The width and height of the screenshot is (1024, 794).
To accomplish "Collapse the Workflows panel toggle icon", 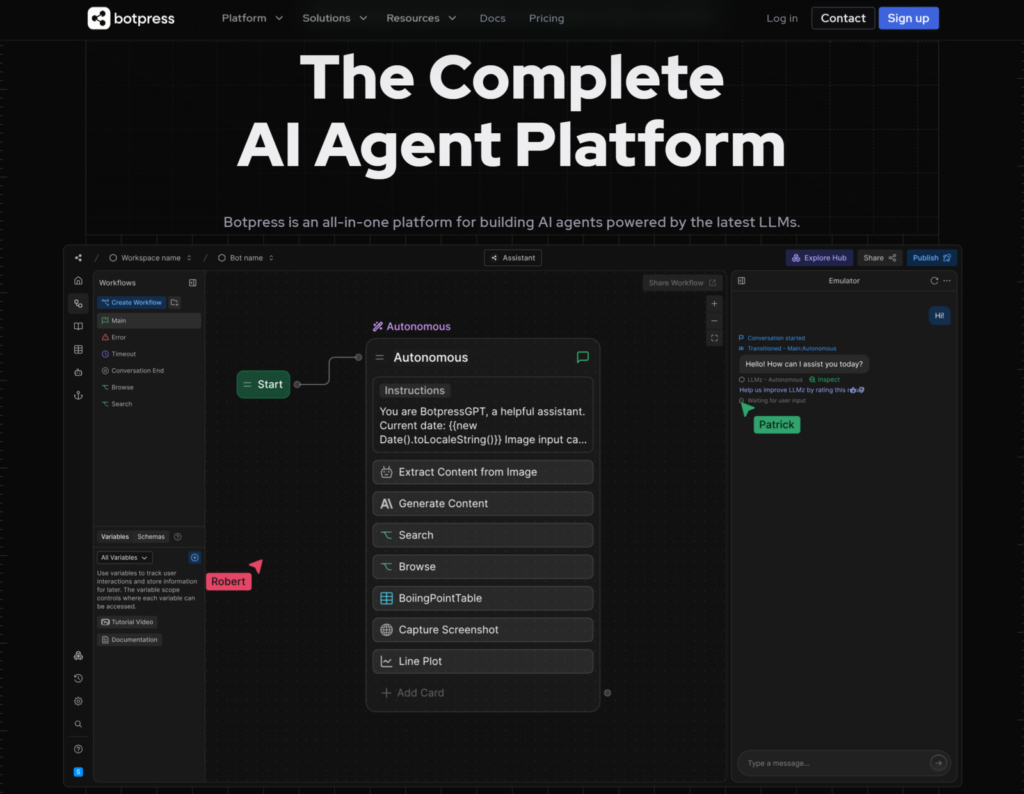I will click(193, 283).
